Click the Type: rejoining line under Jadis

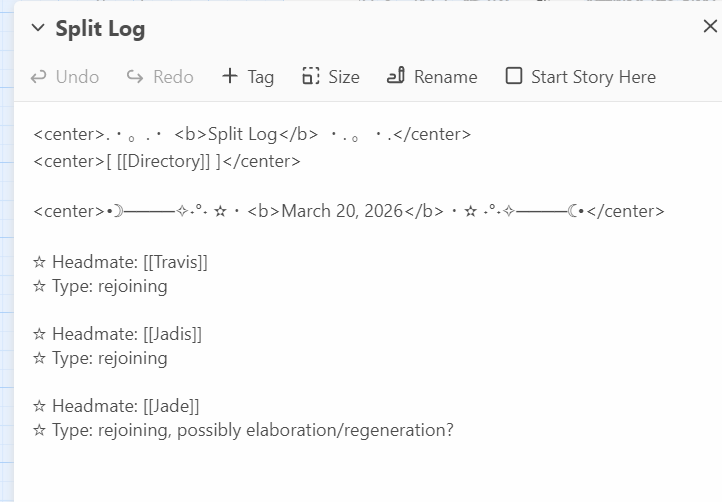click(100, 358)
